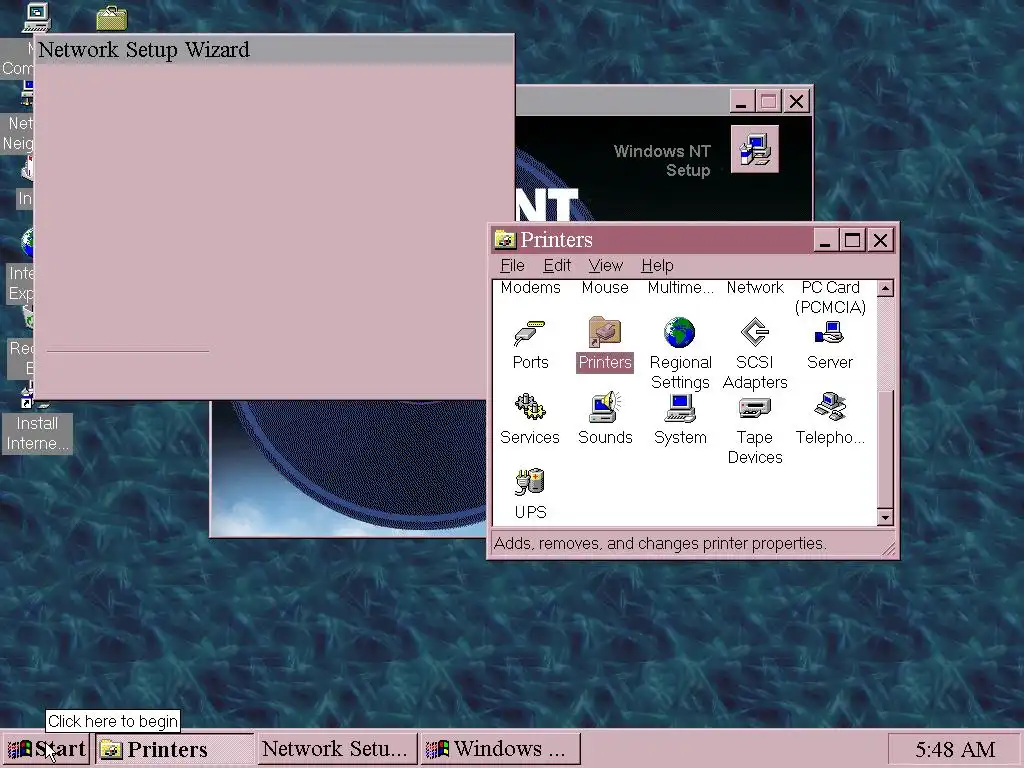Image resolution: width=1024 pixels, height=768 pixels.
Task: Click the Network label in control panel
Action: tap(755, 287)
